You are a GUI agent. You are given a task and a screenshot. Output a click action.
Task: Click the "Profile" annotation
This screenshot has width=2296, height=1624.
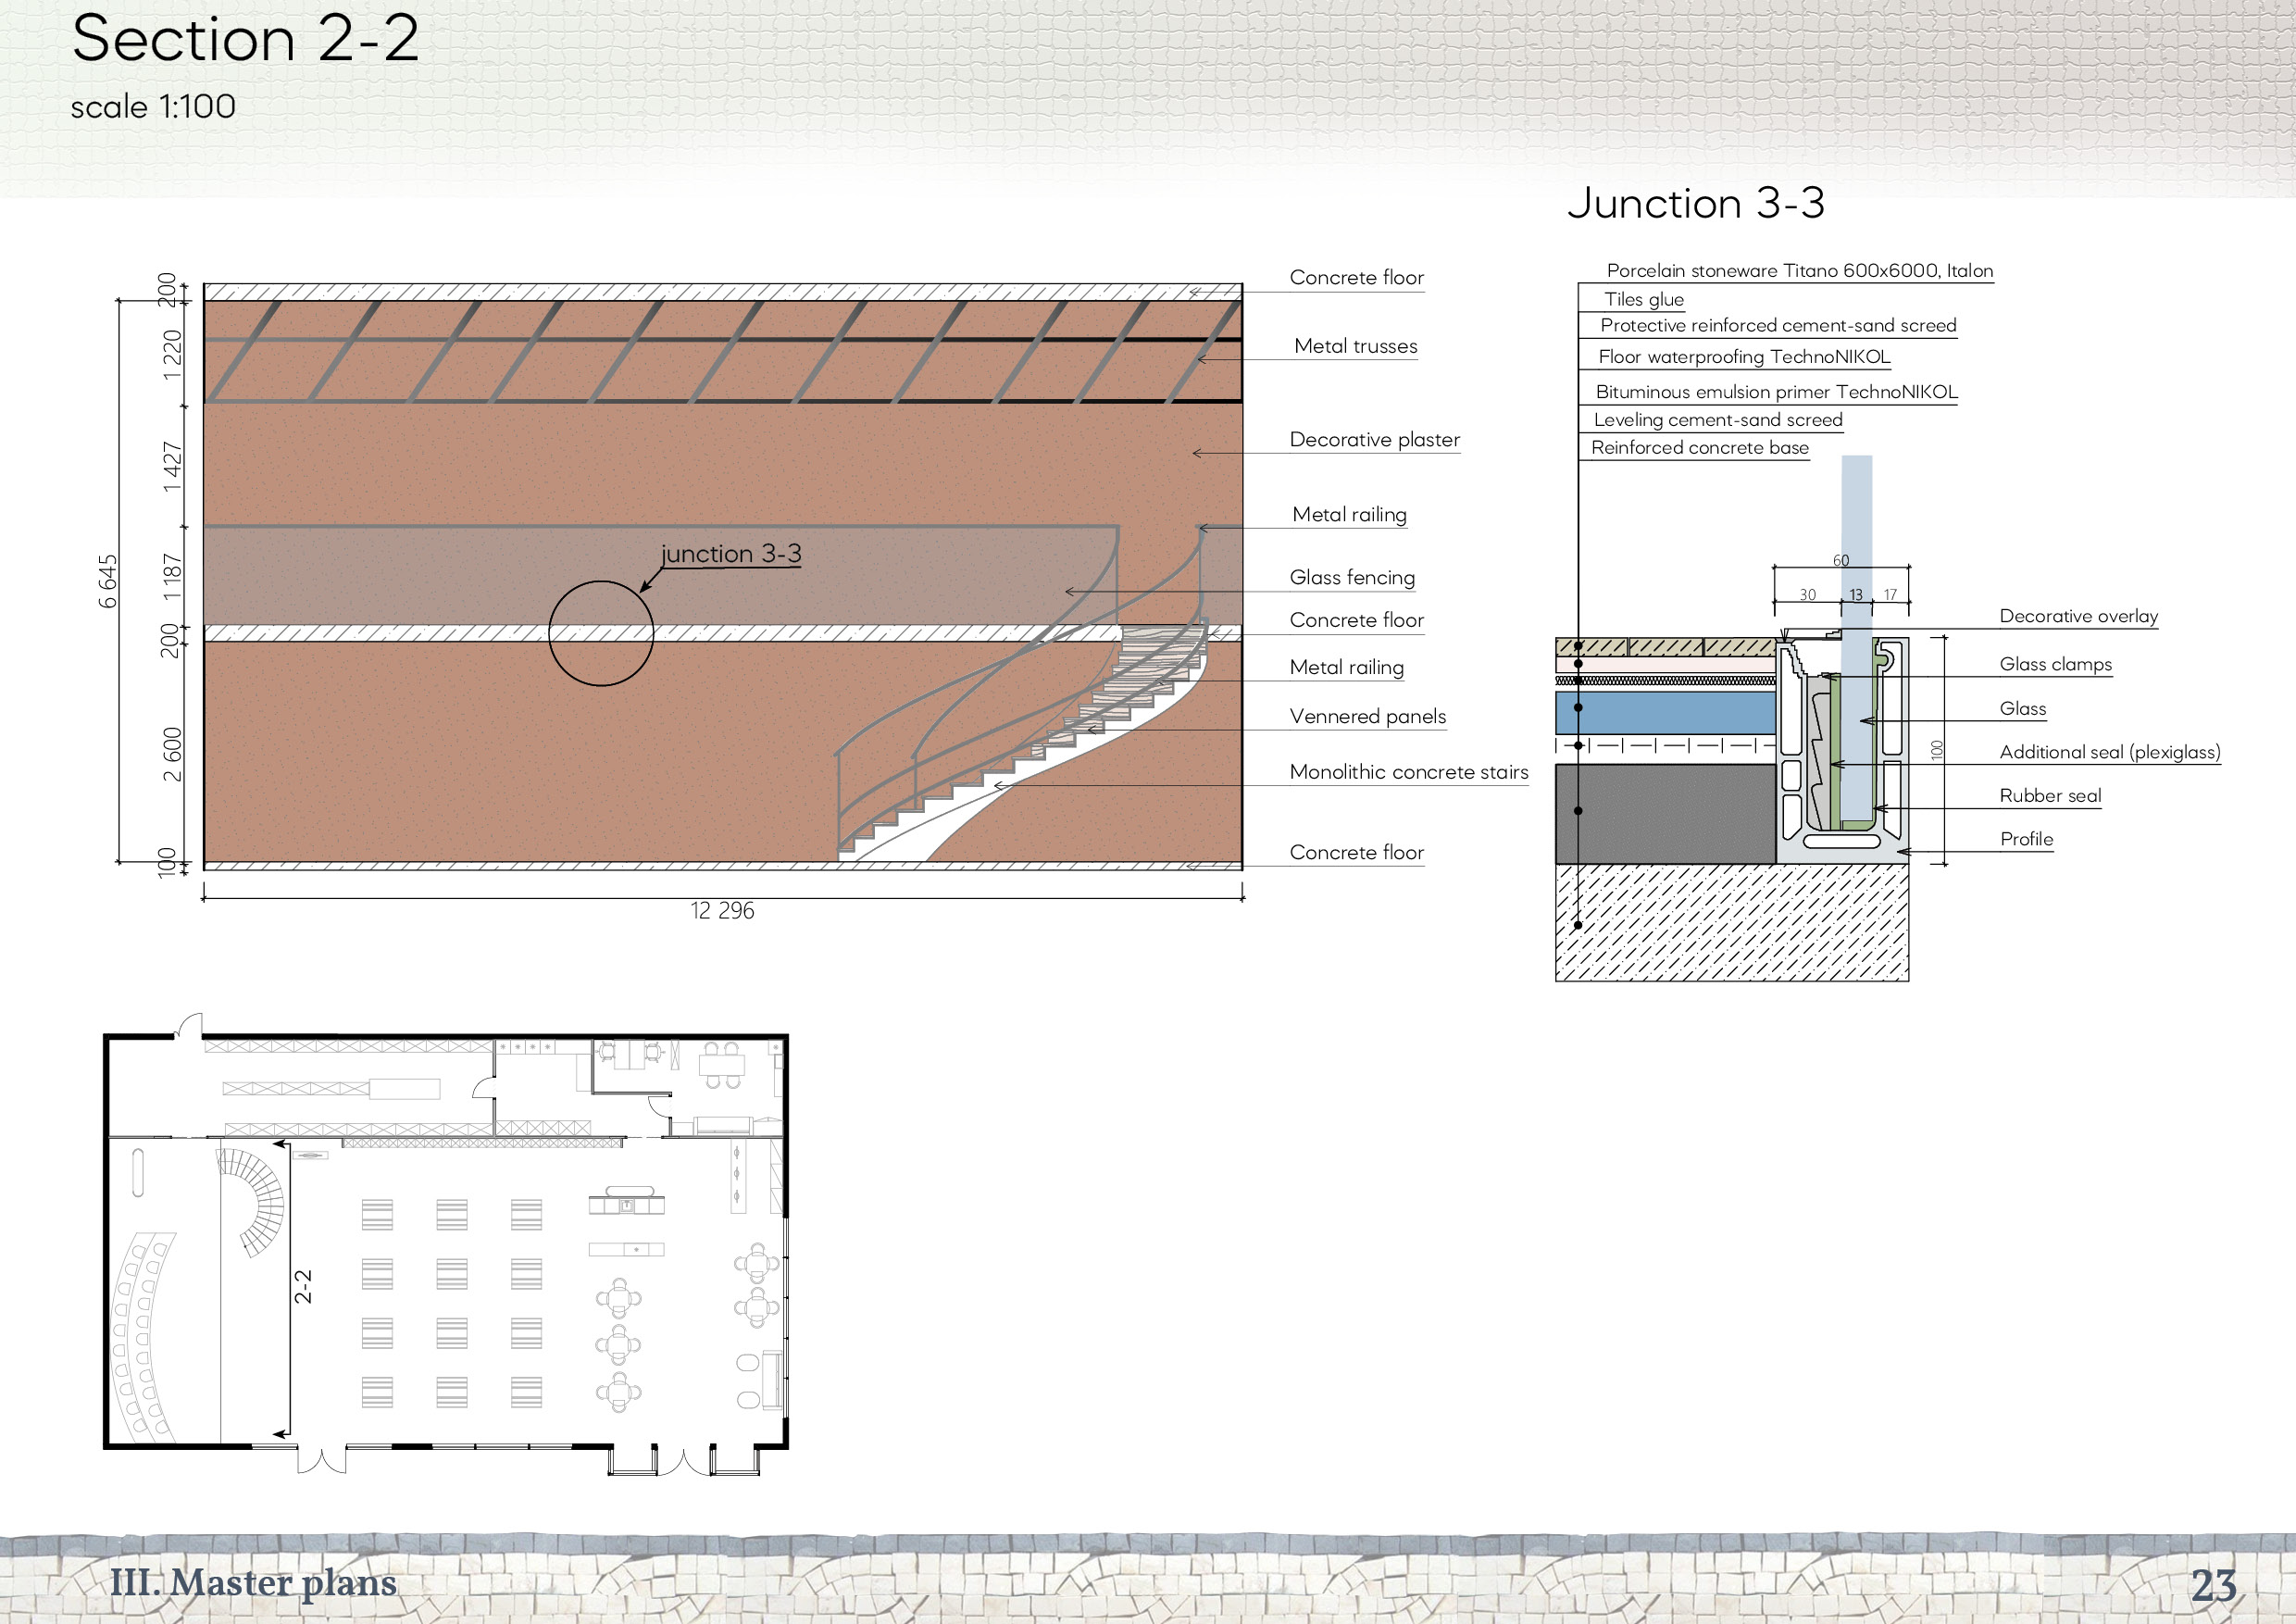pyautogui.click(x=2026, y=839)
